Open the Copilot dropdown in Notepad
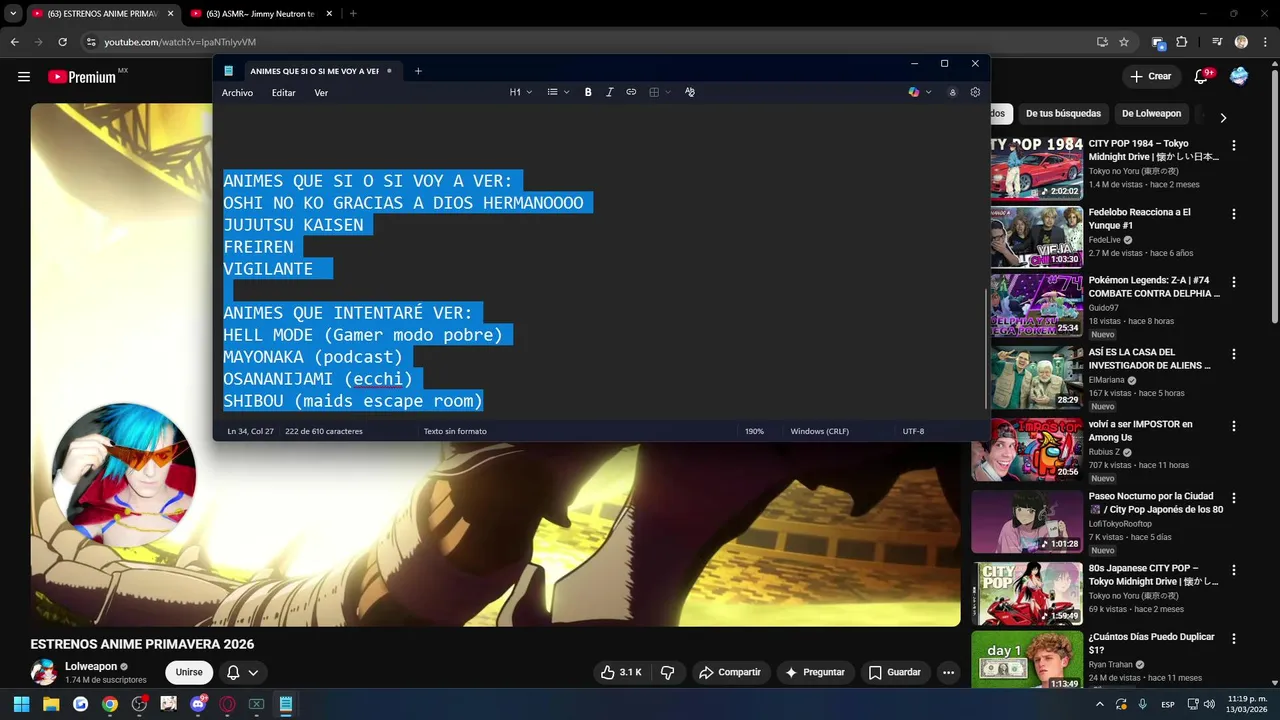The image size is (1280, 720). tap(919, 92)
